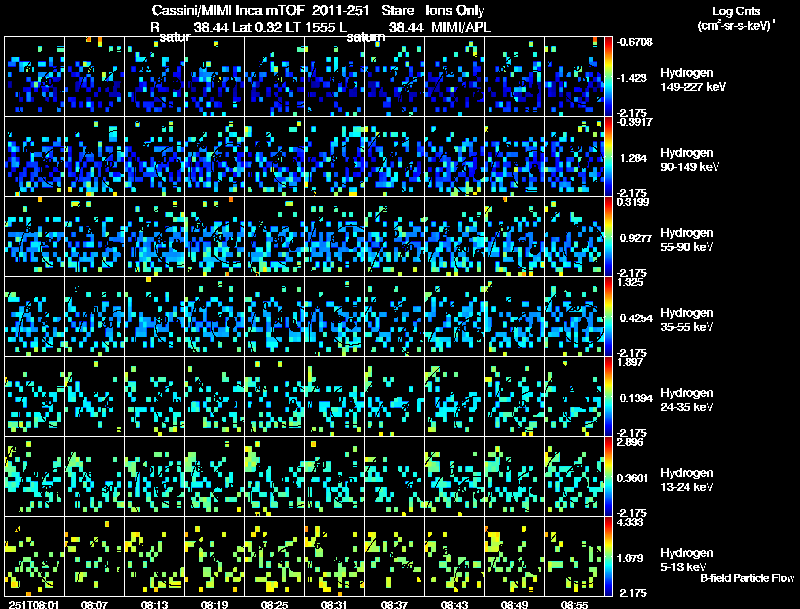Click the '2011-251' date text in title
Image resolution: width=800 pixels, height=609 pixels.
[x=340, y=11]
